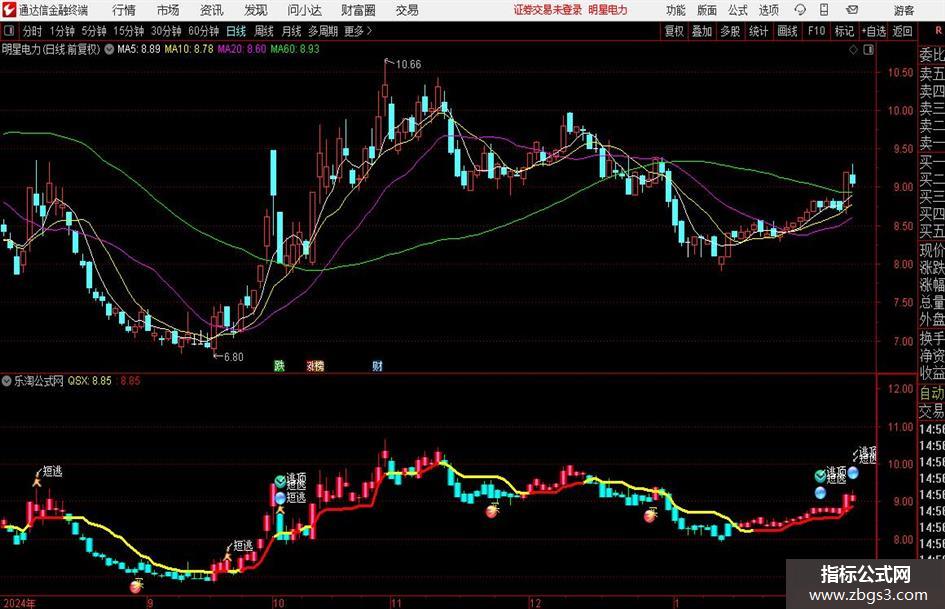Open the 财富圈 menu

(x=358, y=10)
